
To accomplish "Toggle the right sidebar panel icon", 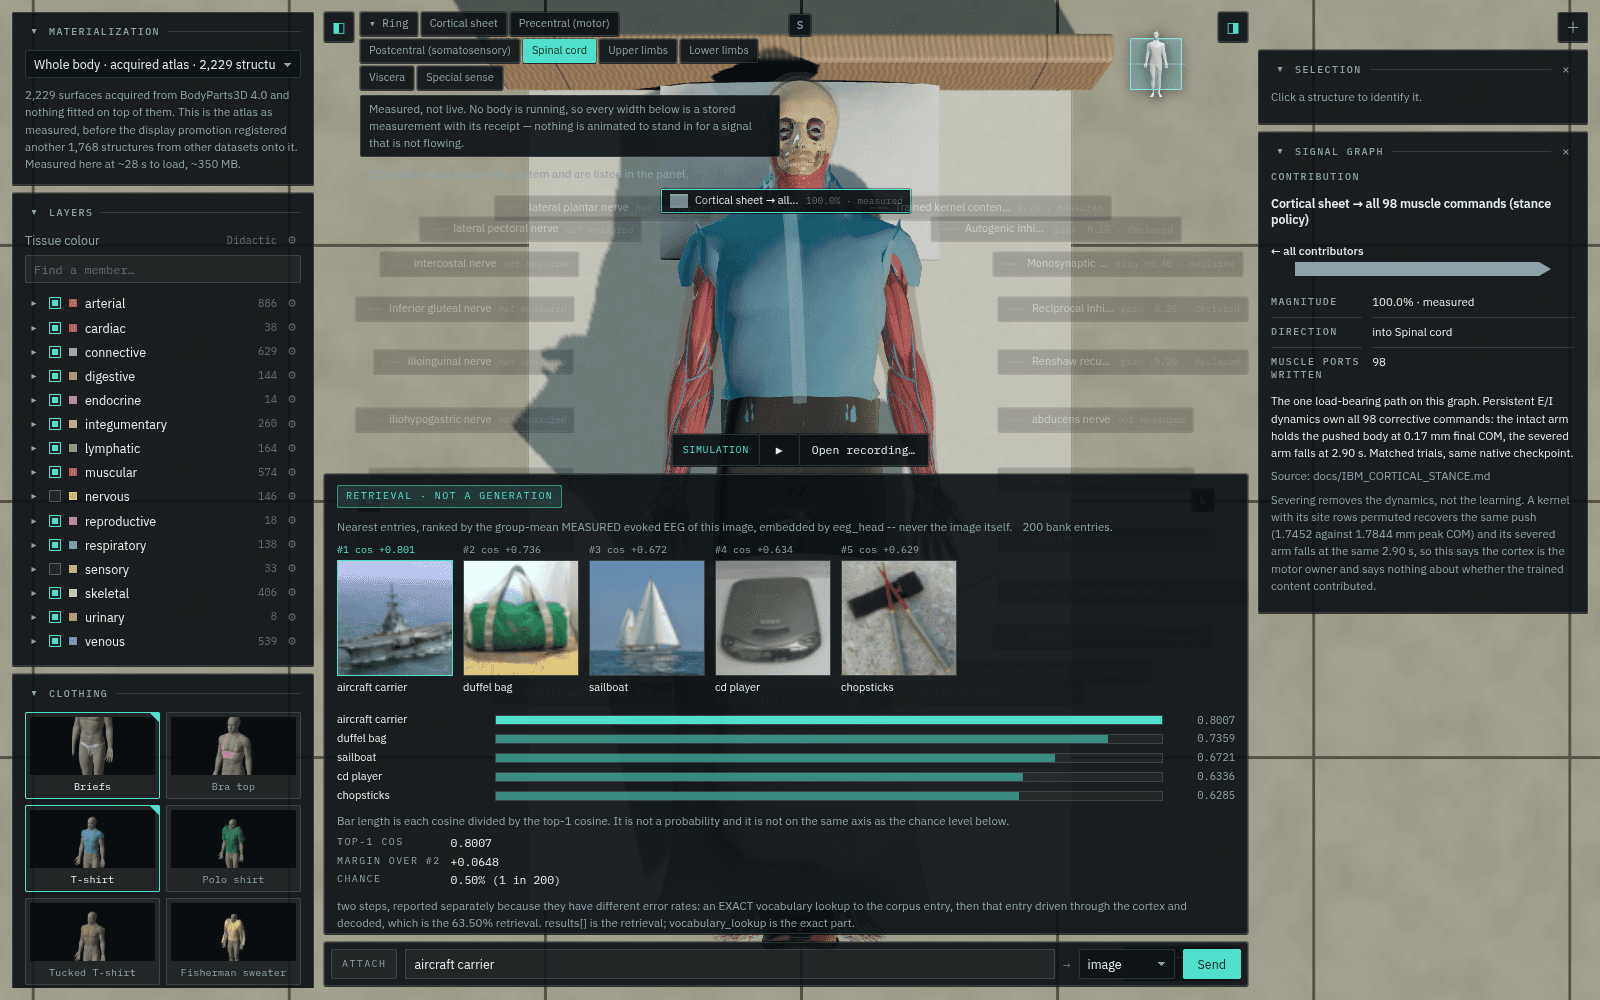I will pos(1233,28).
